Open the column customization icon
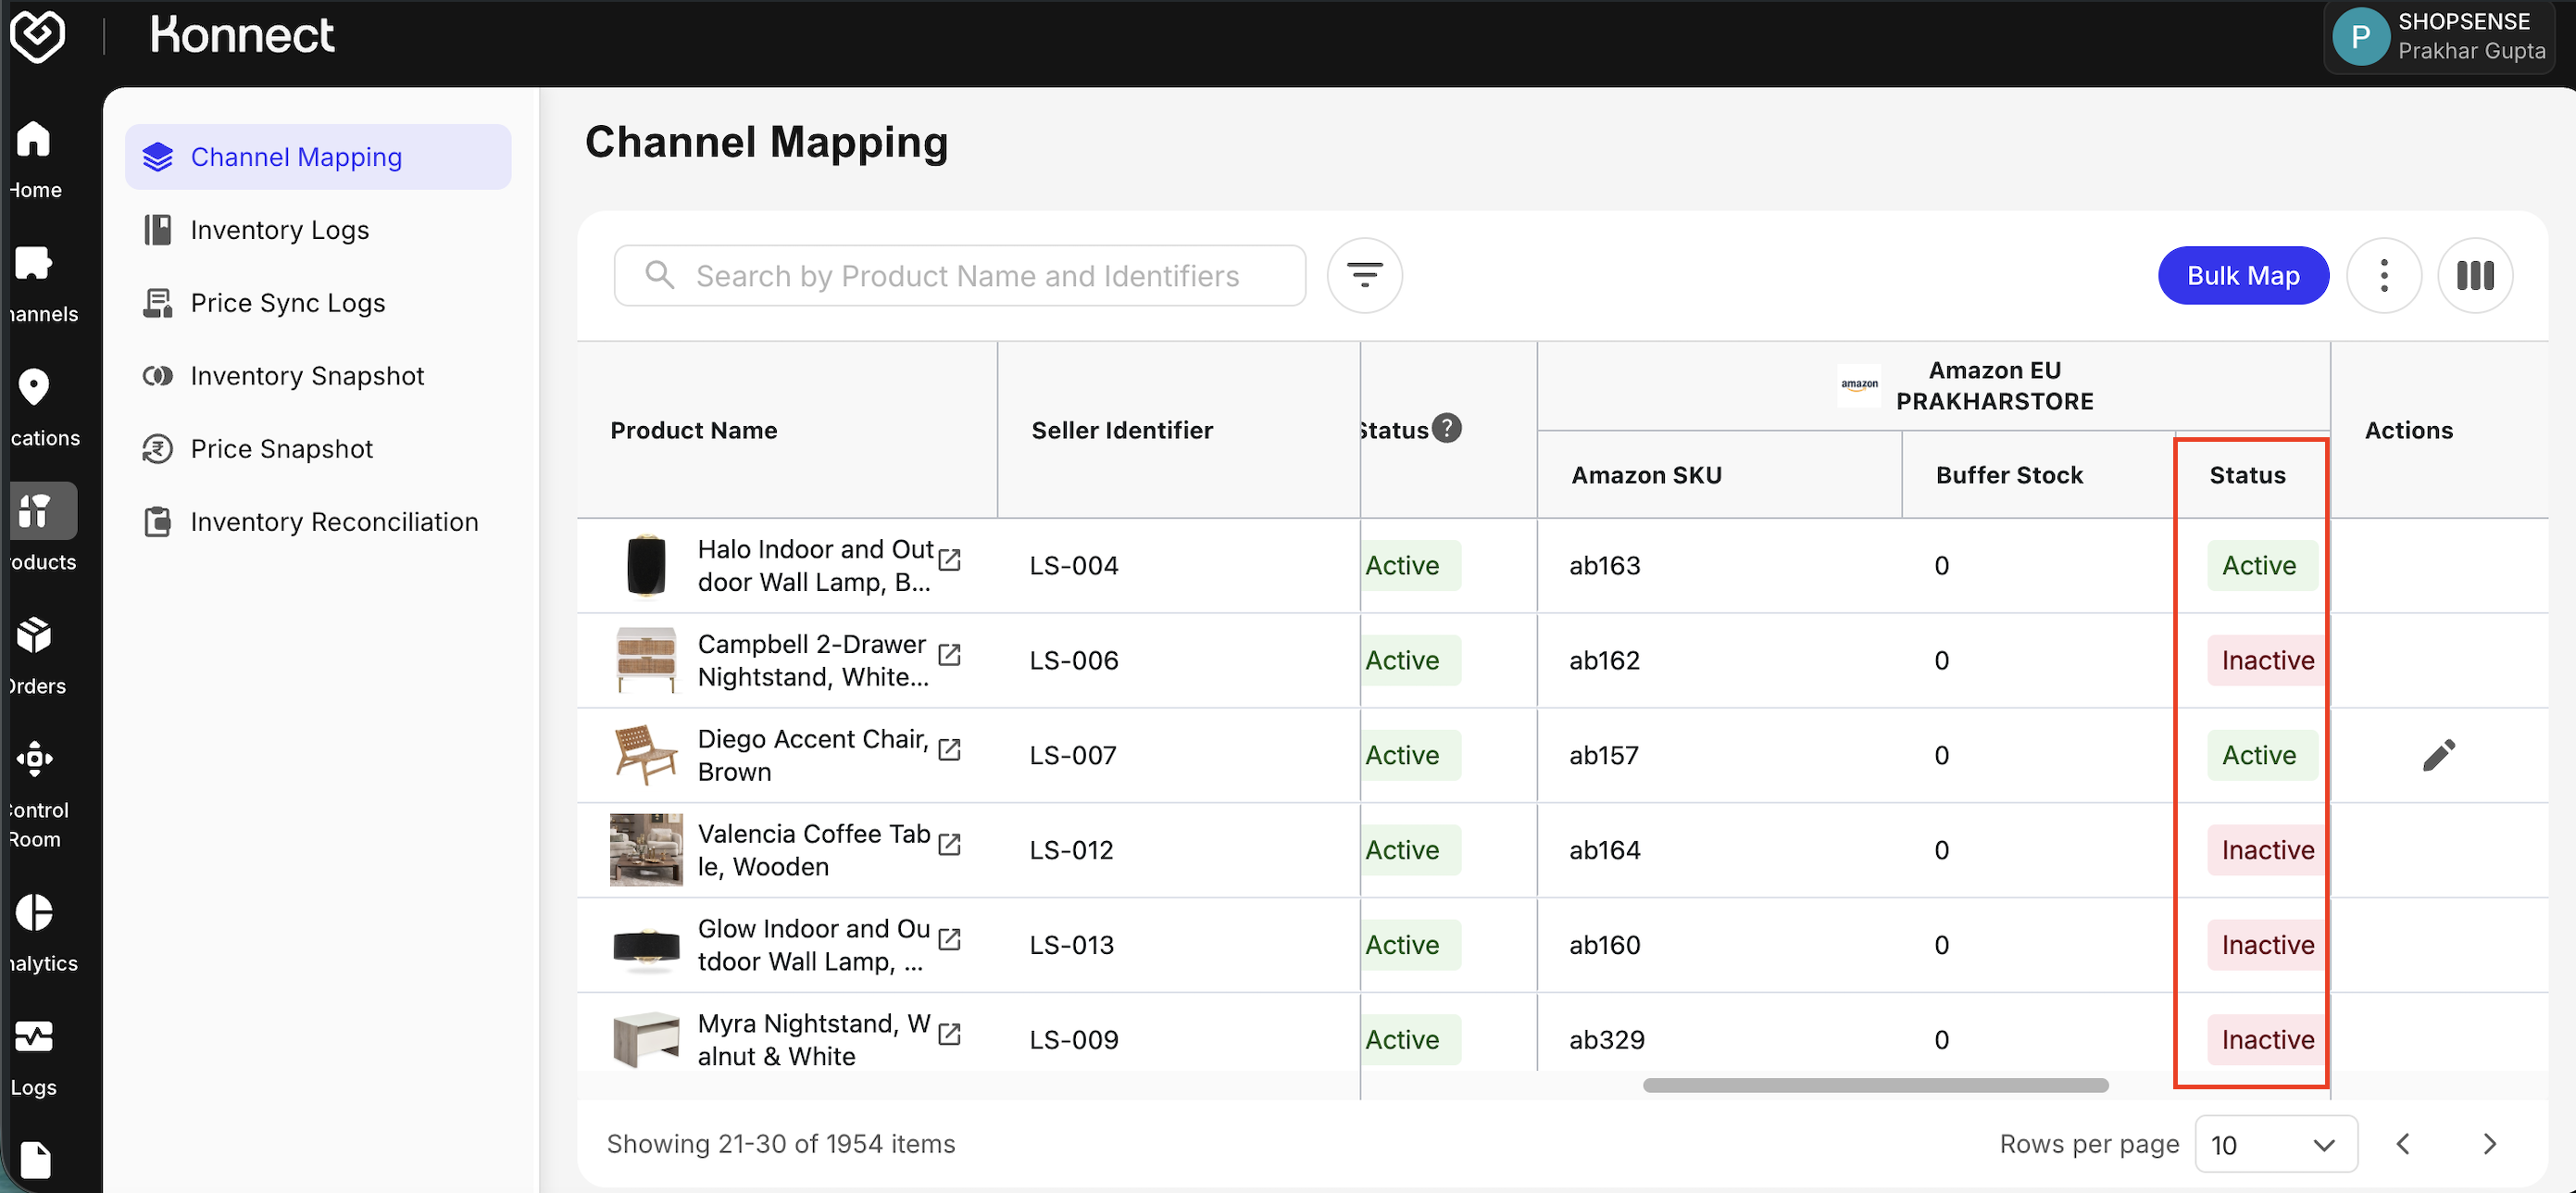 (2475, 275)
